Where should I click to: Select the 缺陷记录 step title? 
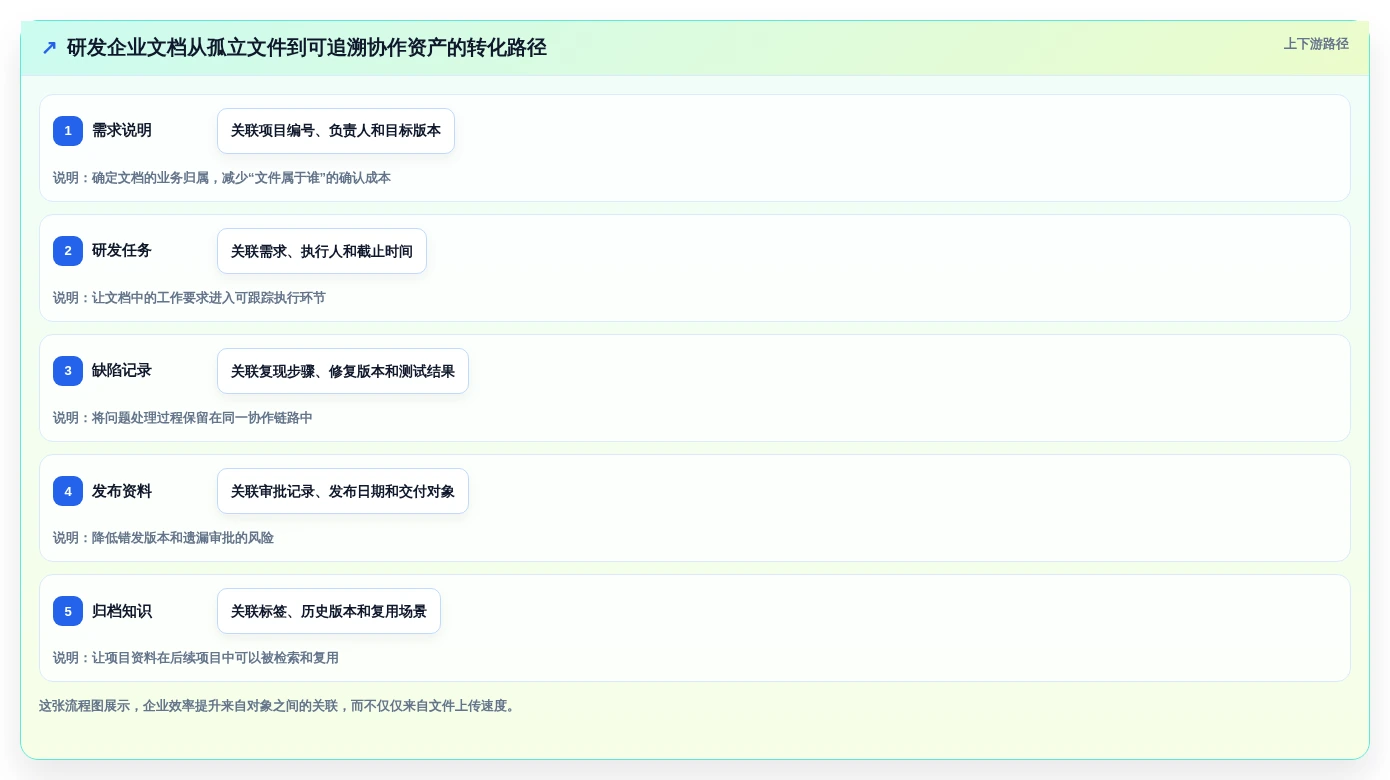(x=122, y=371)
